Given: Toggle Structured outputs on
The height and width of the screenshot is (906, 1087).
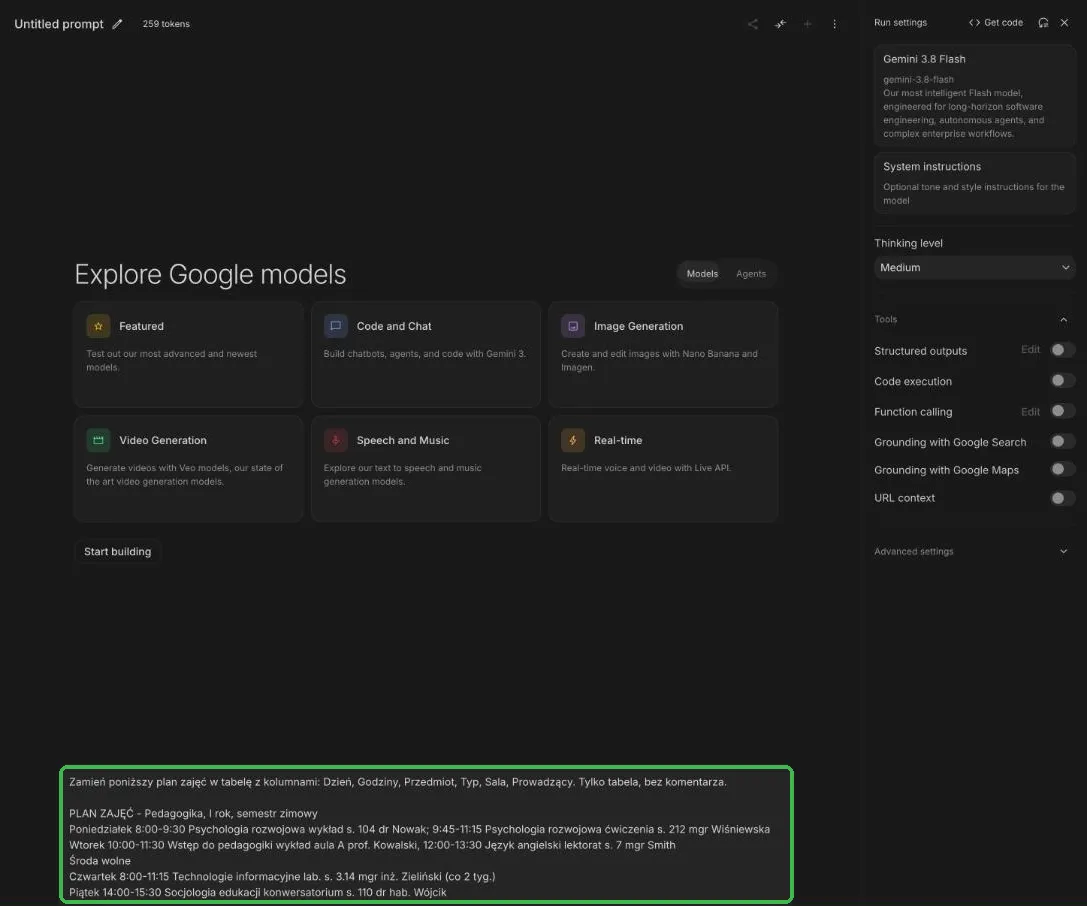Looking at the screenshot, I should click(x=1062, y=350).
